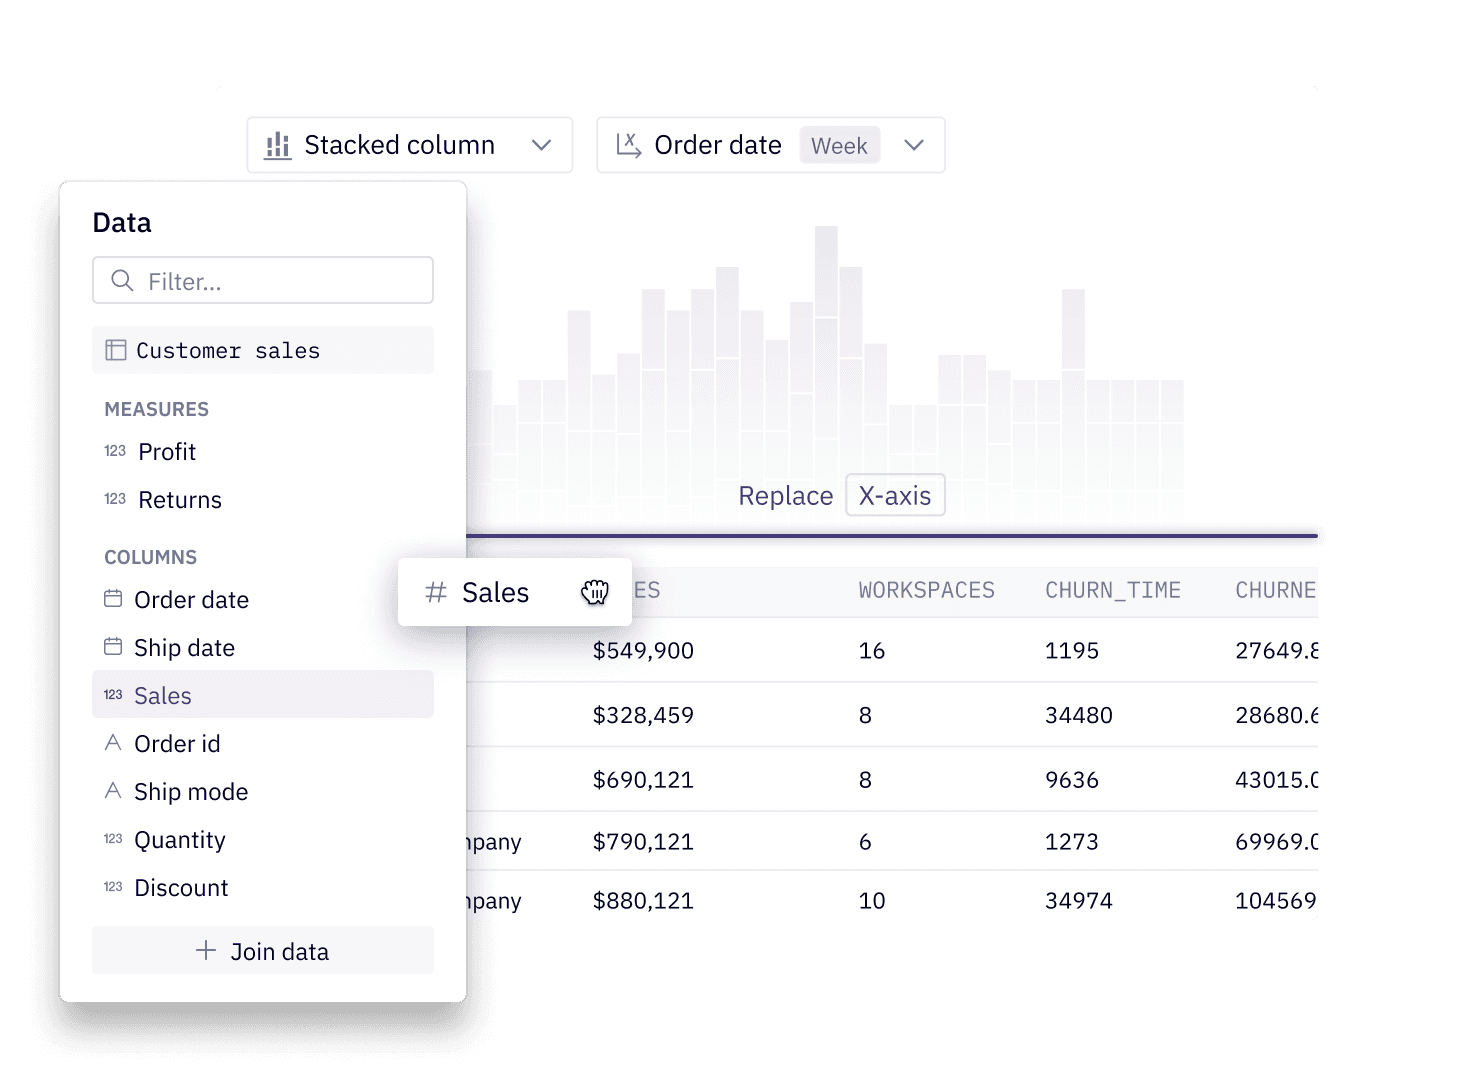The width and height of the screenshot is (1460, 1080).
Task: Click the hash icon on the Sales chip
Action: pos(435,593)
